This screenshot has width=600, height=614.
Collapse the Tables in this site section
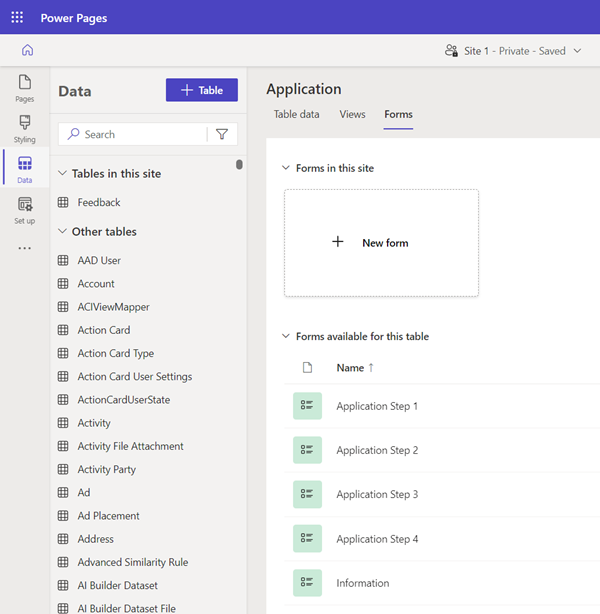pyautogui.click(x=63, y=173)
